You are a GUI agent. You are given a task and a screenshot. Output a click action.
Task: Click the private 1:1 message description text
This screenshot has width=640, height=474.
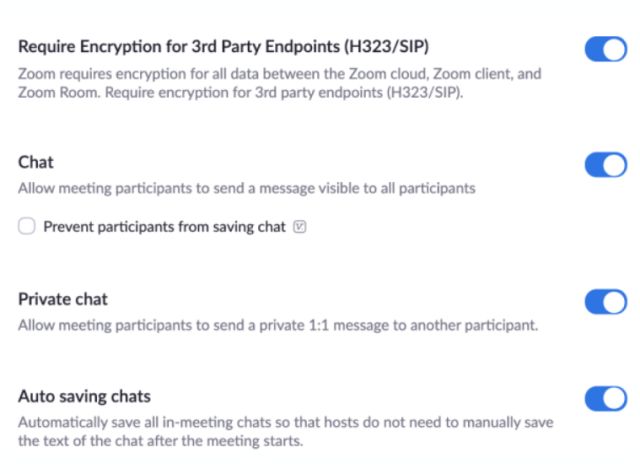coord(278,325)
